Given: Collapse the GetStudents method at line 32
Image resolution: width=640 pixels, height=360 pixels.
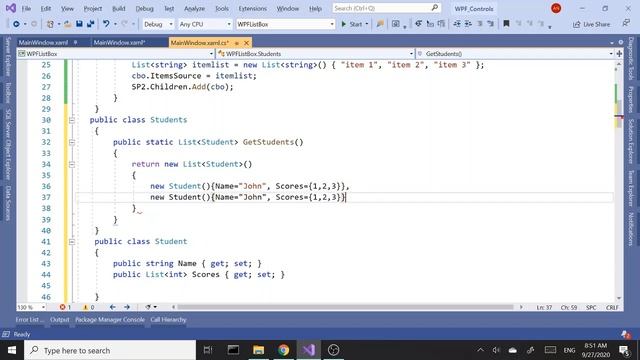Looking at the screenshot, I should (x=72, y=142).
